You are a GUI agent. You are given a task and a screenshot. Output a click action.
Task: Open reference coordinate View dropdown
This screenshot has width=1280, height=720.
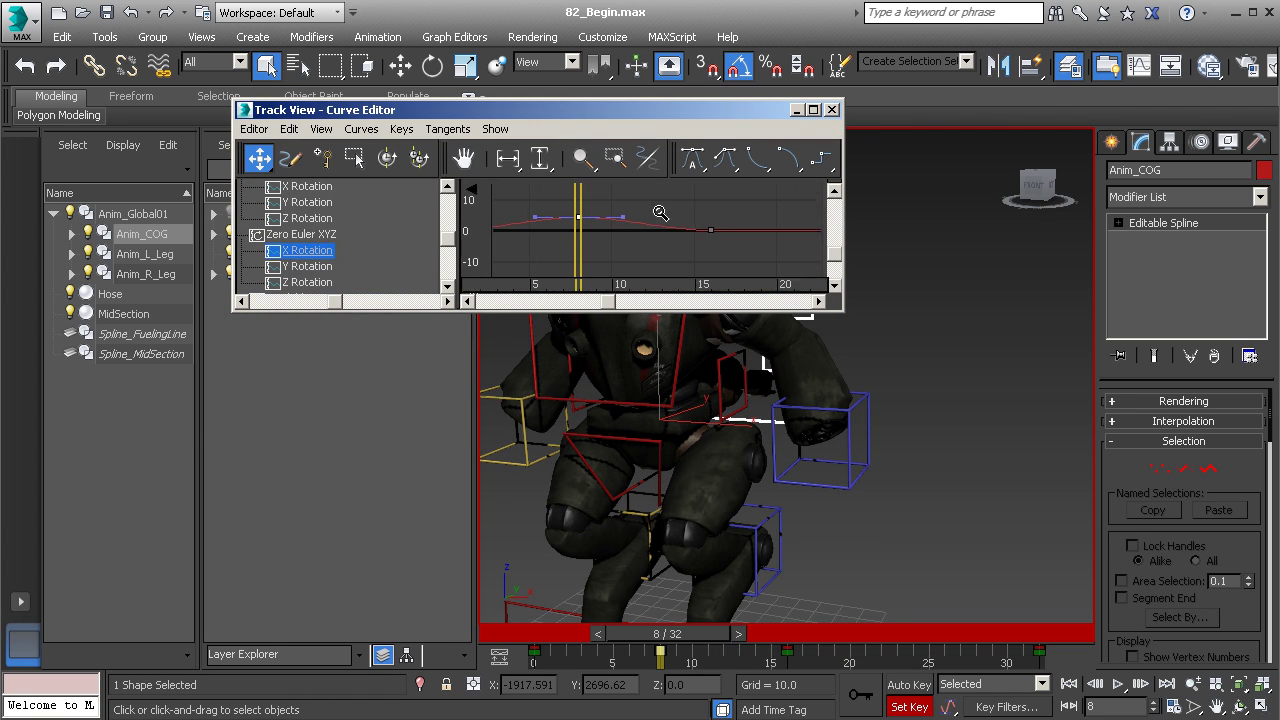tap(546, 62)
